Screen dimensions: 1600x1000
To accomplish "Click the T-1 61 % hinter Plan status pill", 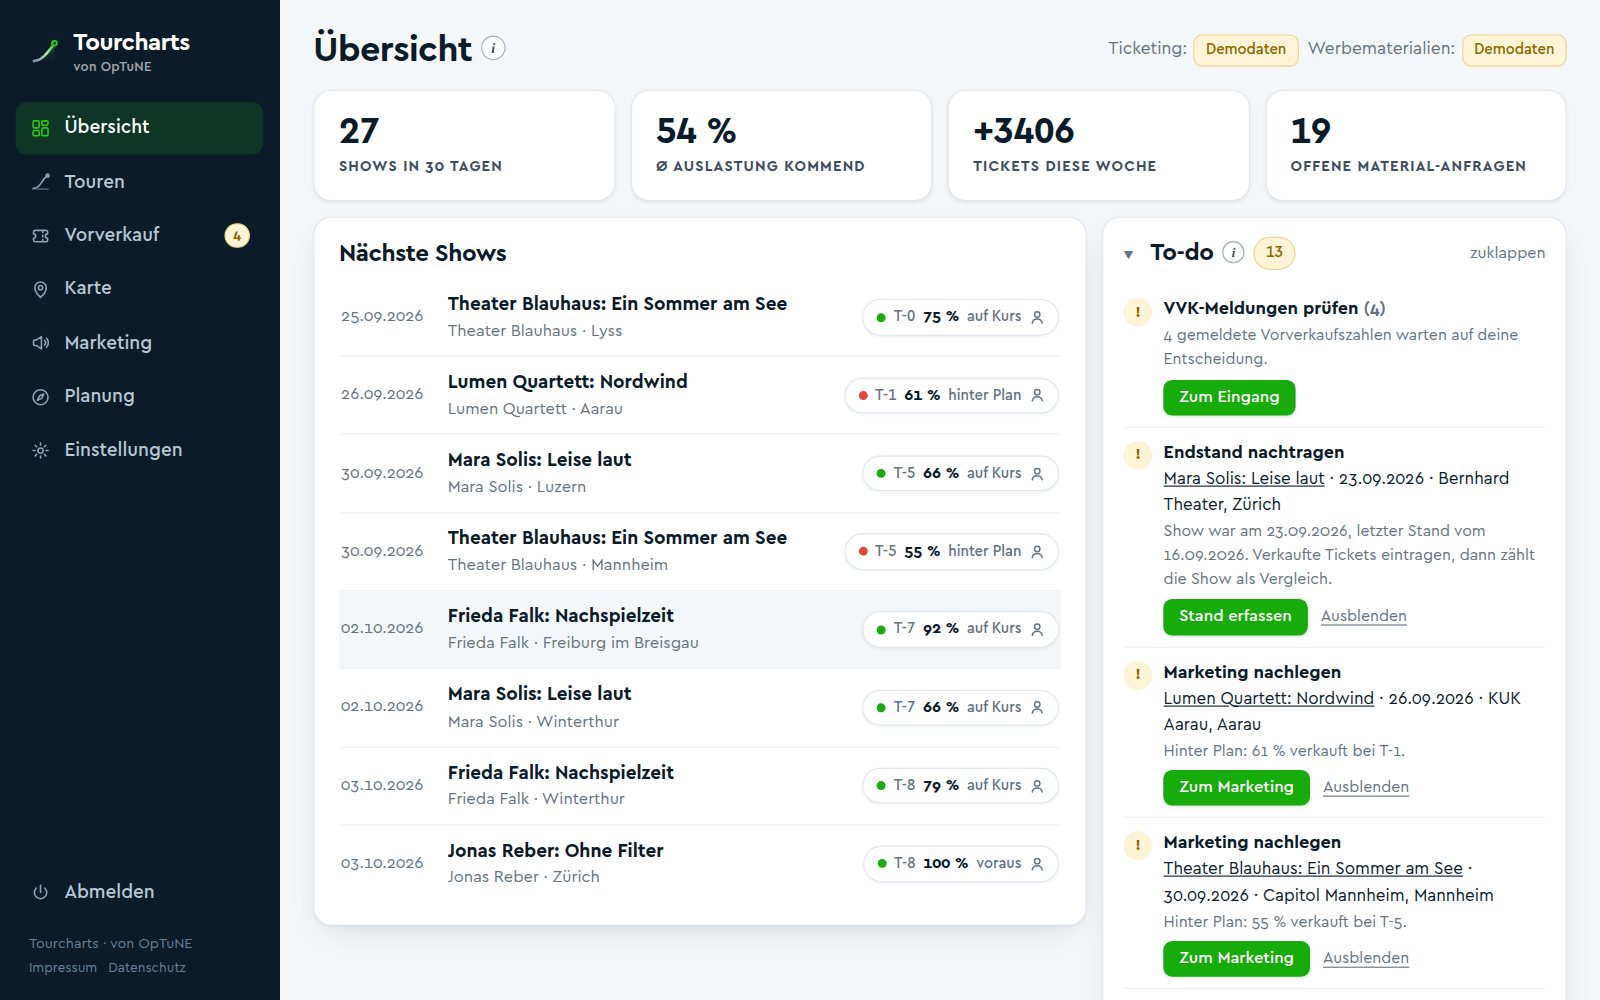I will pos(951,395).
